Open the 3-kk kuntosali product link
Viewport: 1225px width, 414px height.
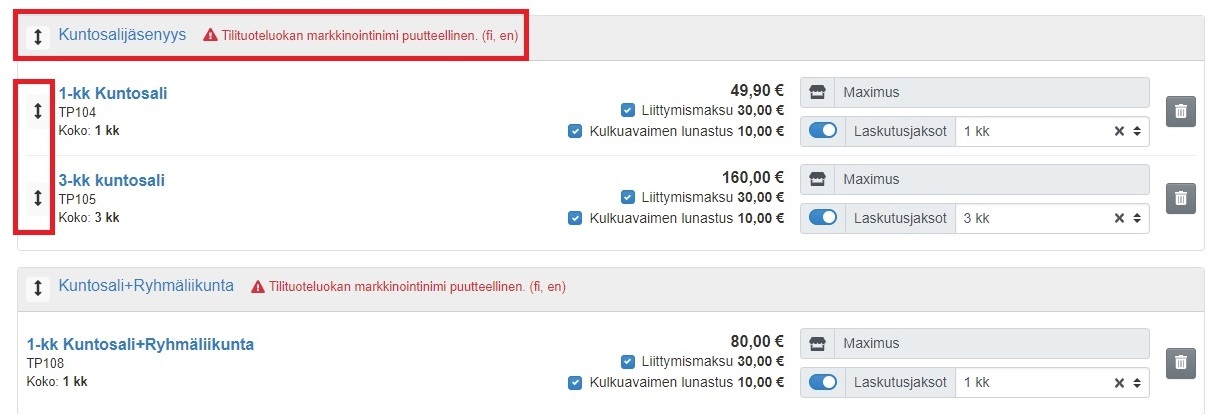[x=112, y=181]
